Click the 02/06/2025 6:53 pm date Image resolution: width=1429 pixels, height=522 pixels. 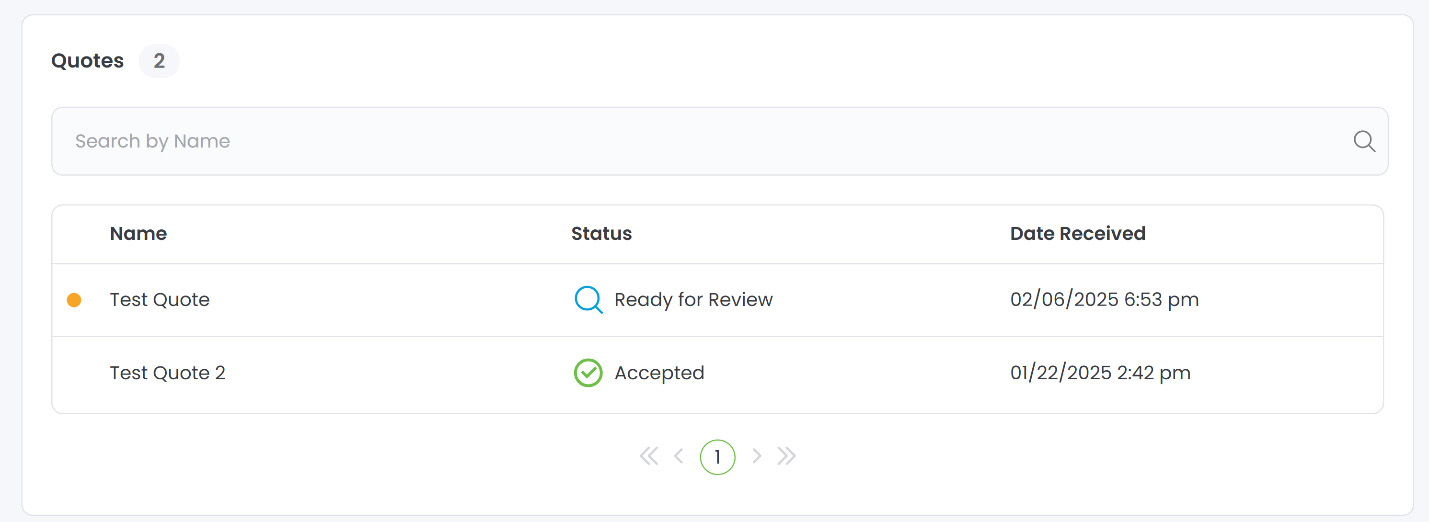1105,300
